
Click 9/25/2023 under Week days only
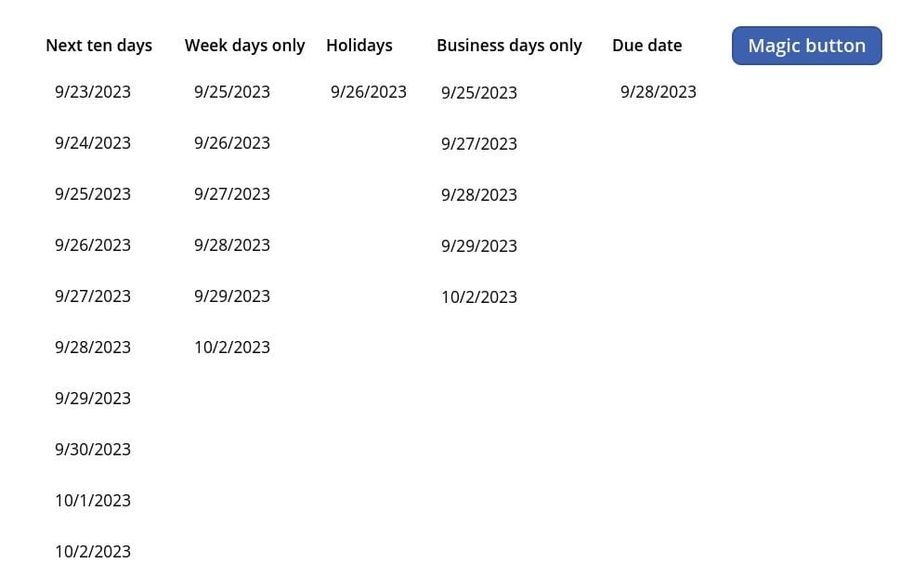coord(232,91)
